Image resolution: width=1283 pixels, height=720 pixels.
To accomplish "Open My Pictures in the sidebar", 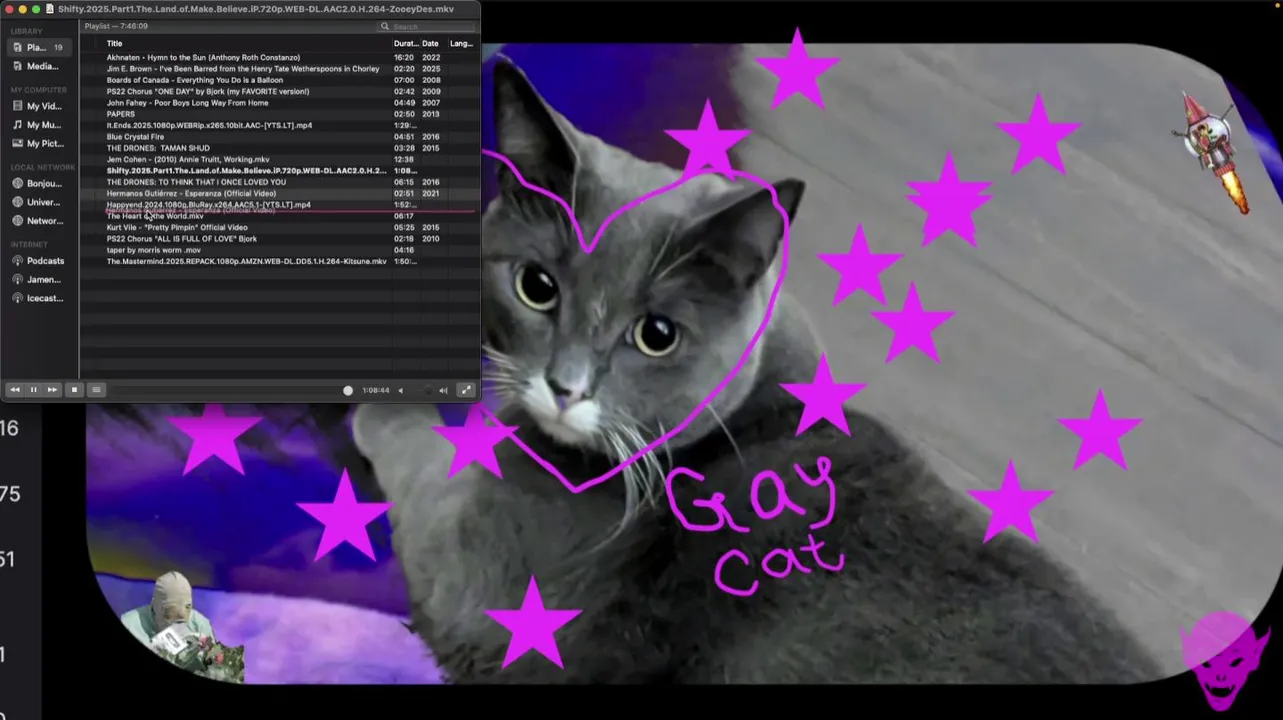I will (37, 143).
